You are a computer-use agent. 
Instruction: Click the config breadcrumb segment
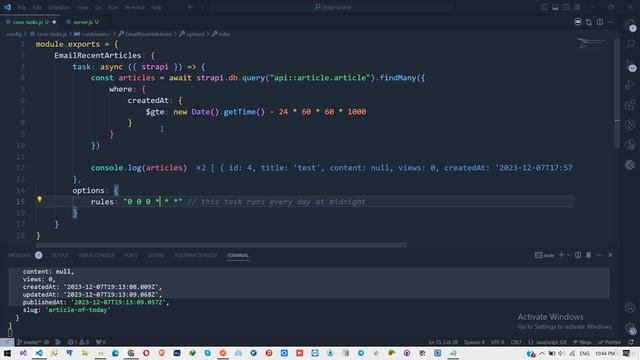click(x=13, y=34)
